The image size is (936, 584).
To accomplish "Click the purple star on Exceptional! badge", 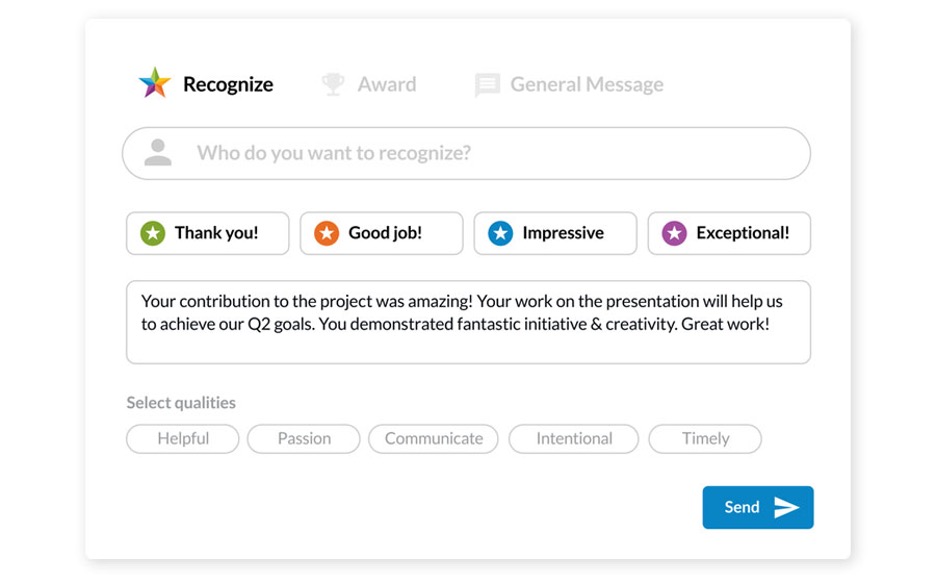I will 673,233.
